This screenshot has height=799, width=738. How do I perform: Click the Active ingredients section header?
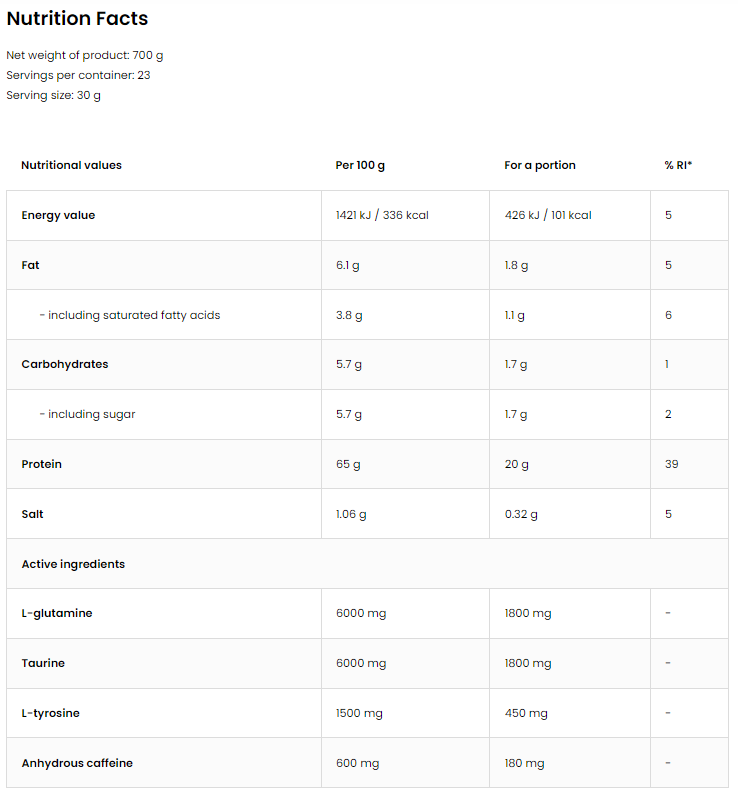[73, 564]
